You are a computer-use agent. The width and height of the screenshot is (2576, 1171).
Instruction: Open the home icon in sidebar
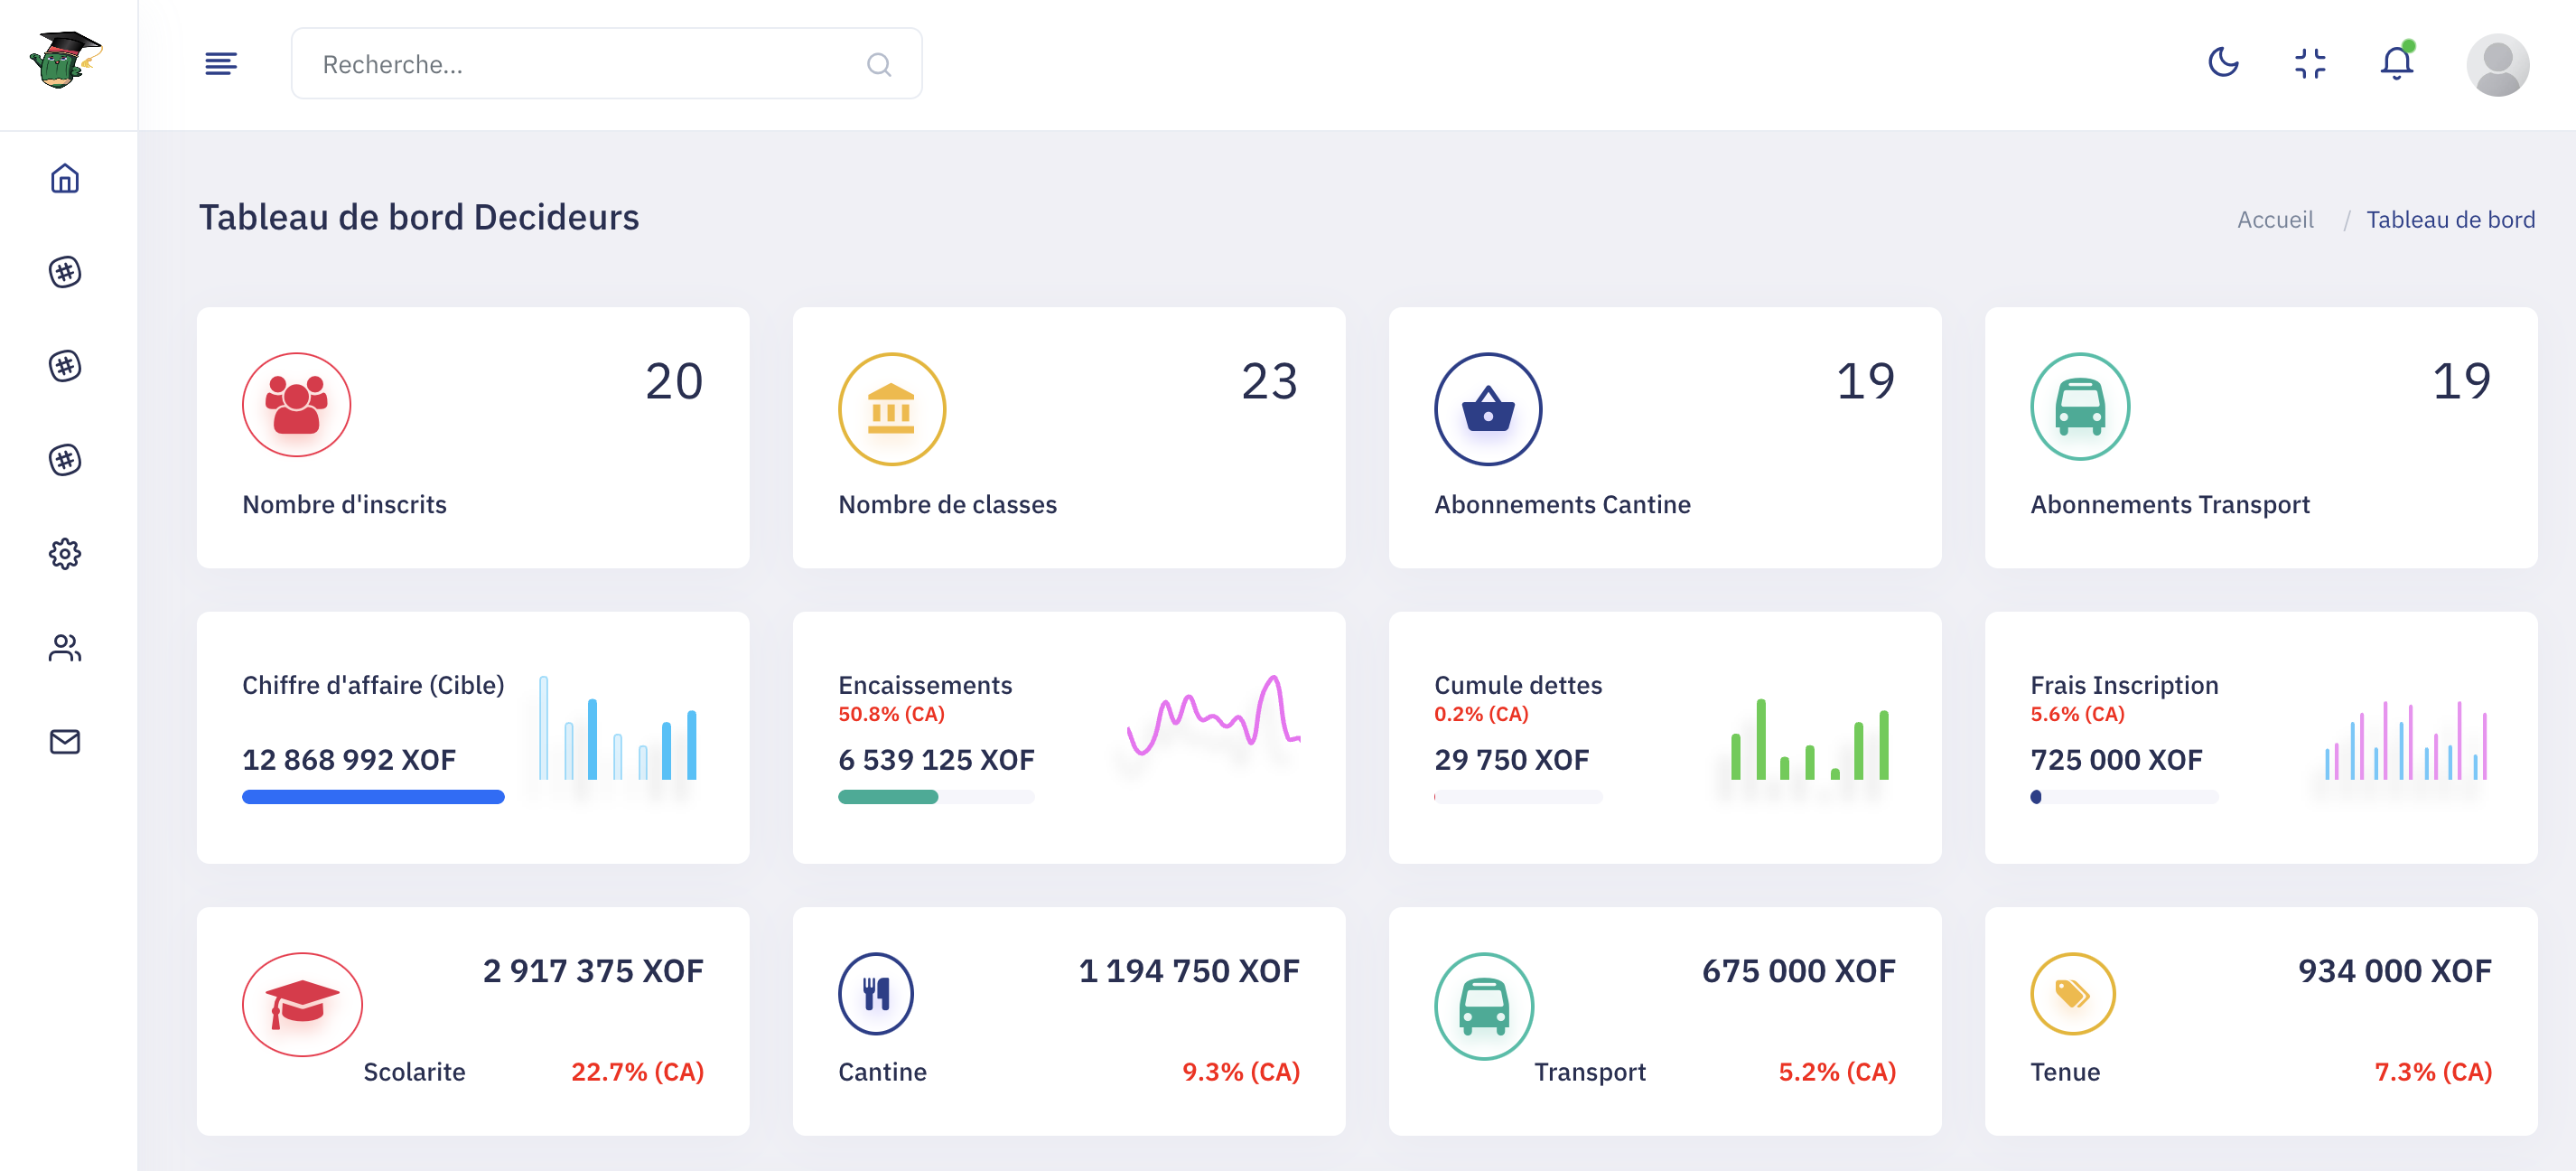[65, 179]
